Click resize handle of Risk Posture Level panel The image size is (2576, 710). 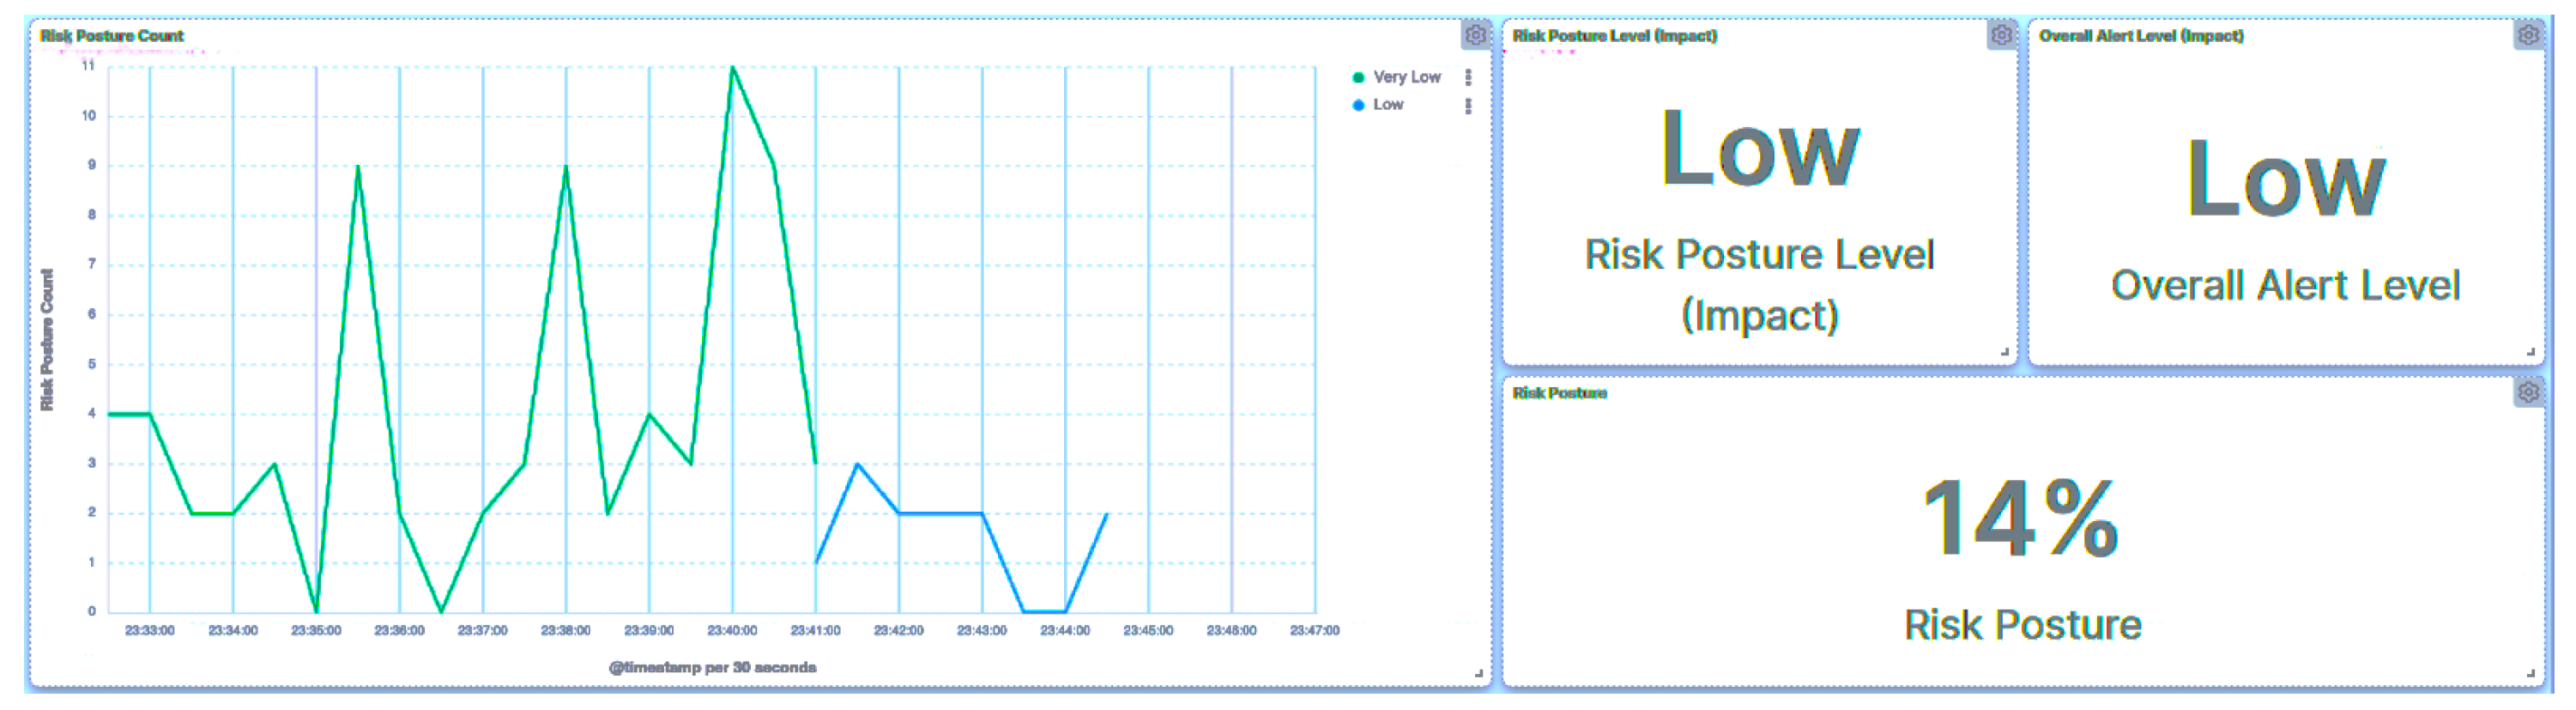click(2004, 351)
